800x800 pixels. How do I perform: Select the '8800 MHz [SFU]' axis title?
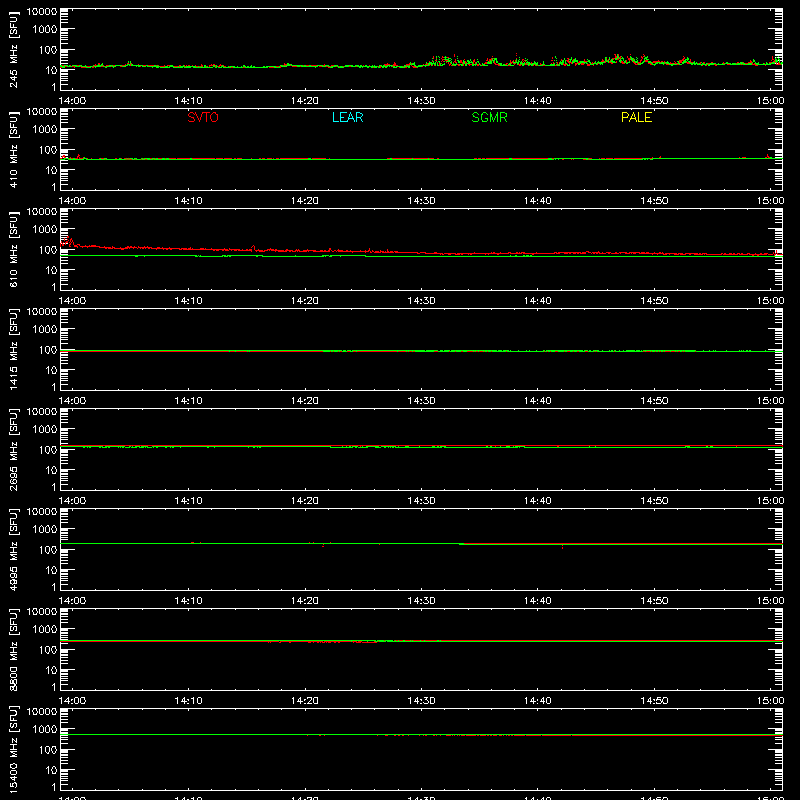click(13, 649)
